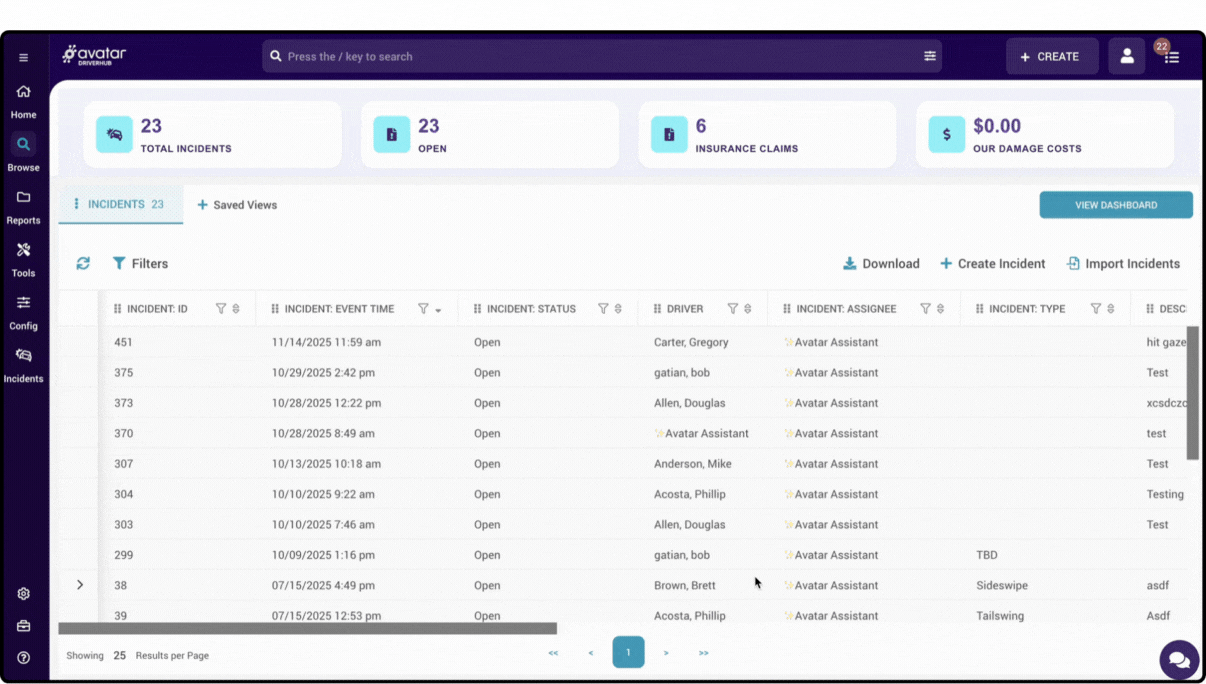This screenshot has height=684, width=1206.
Task: Open the Incident: Event Time sort dropdown
Action: pos(438,310)
